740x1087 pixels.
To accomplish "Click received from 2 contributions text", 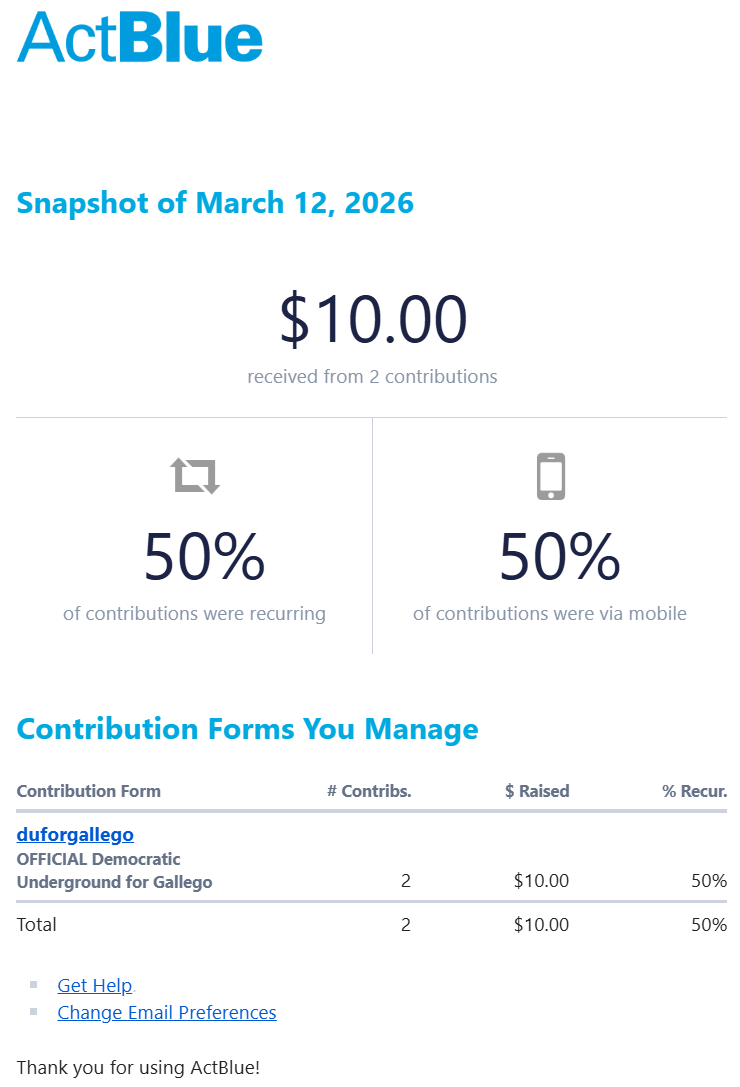I will 372,377.
